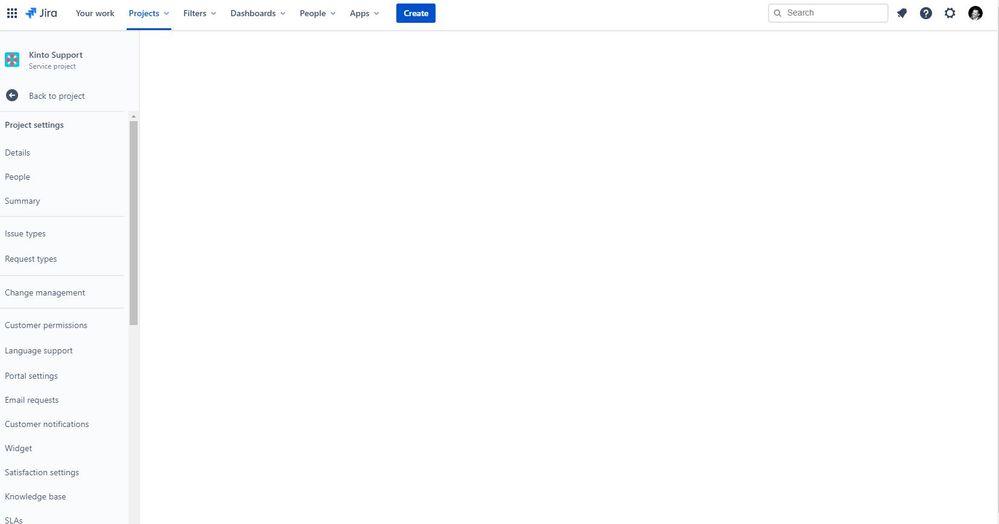
Task: Click the sidebar scrollbar thumb
Action: click(133, 222)
